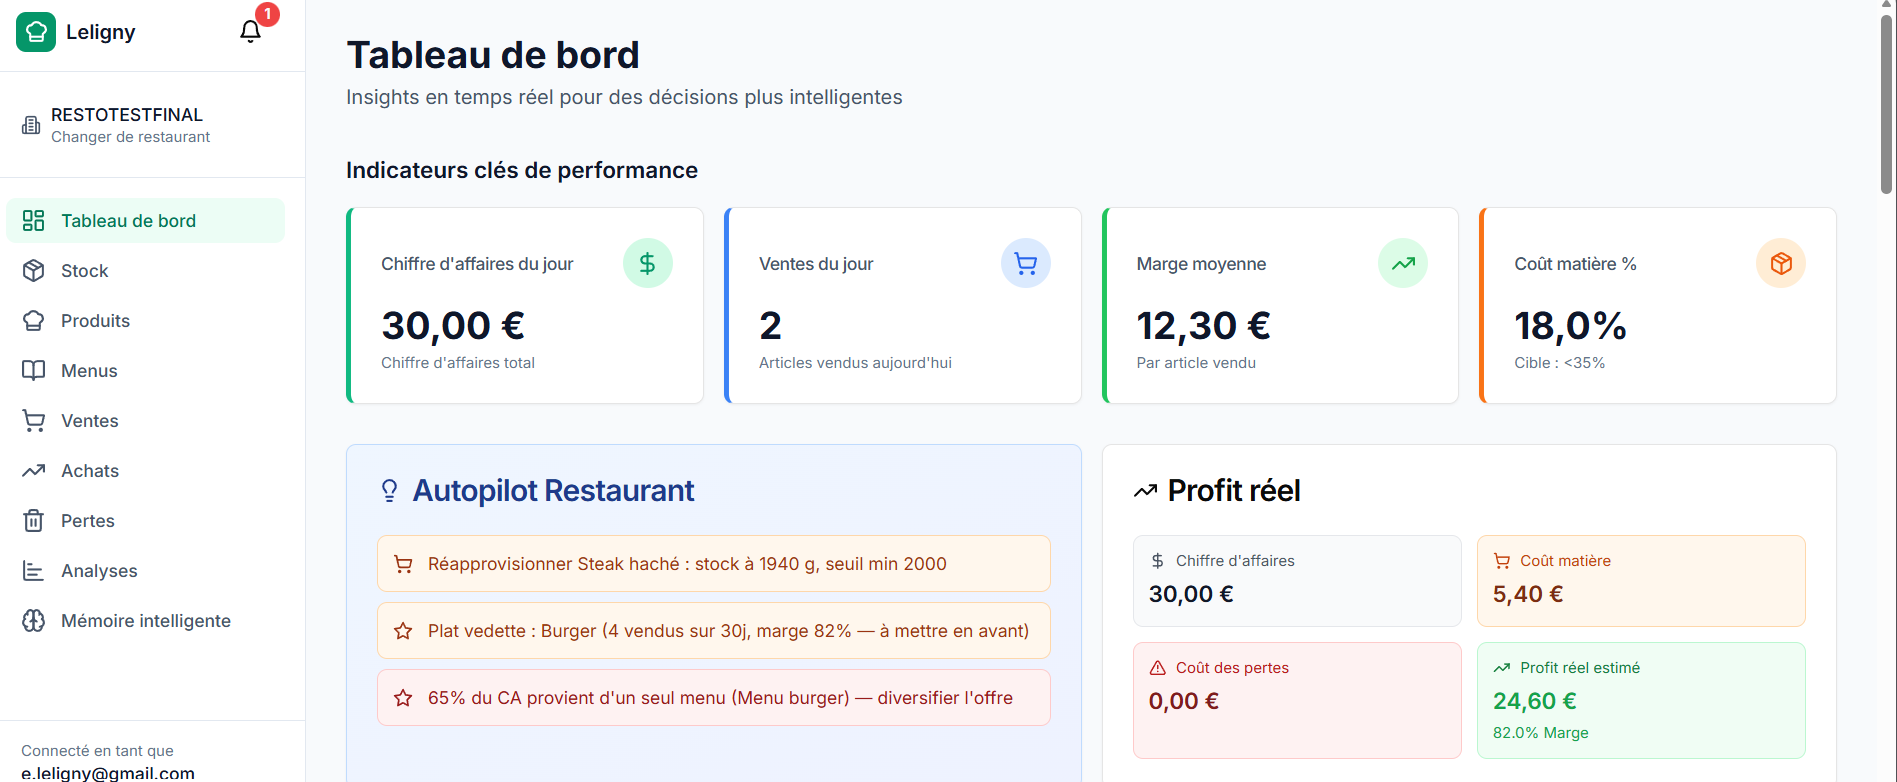Screen dimensions: 1897x782
Task: Click the trending arrow icon on Marge moyenne
Action: 1402,263
